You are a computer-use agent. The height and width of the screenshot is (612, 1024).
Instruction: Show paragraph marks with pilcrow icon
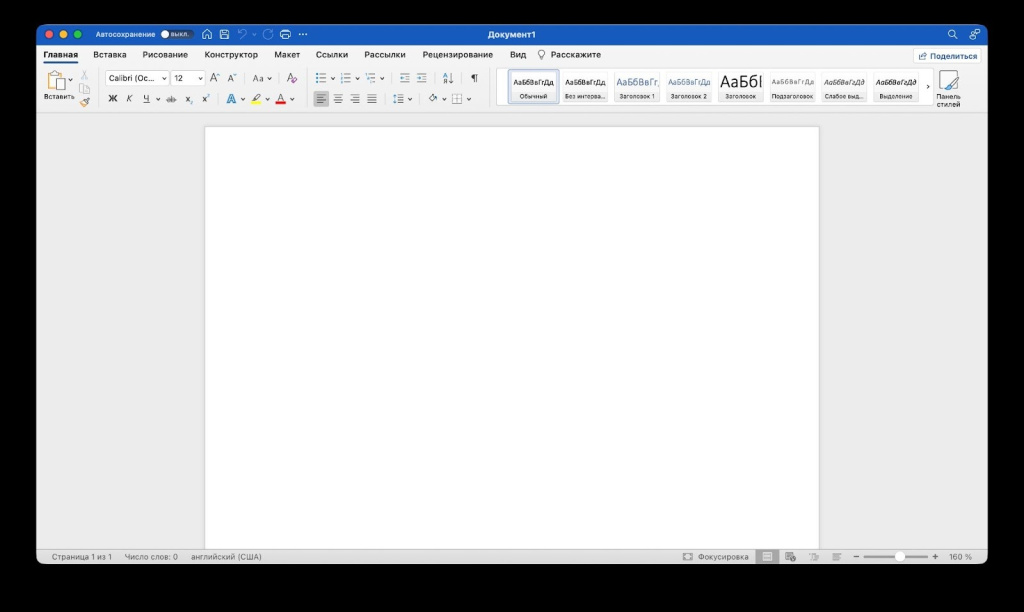[474, 78]
